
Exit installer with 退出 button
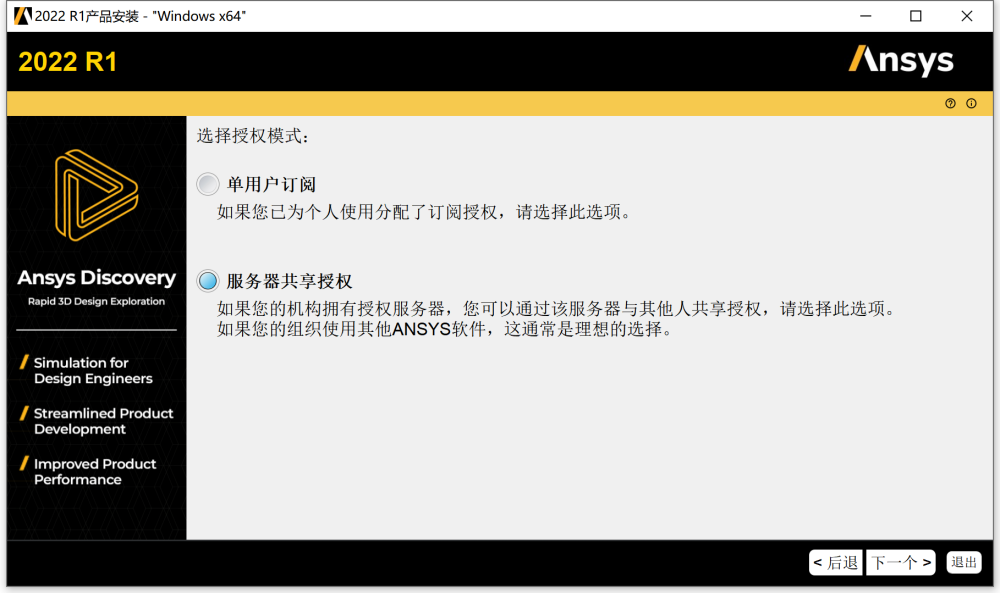click(964, 562)
